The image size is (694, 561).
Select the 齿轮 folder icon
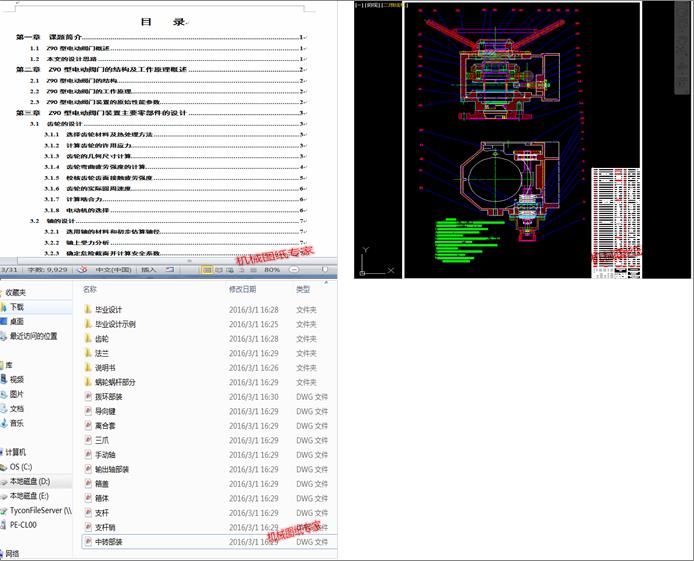88,338
